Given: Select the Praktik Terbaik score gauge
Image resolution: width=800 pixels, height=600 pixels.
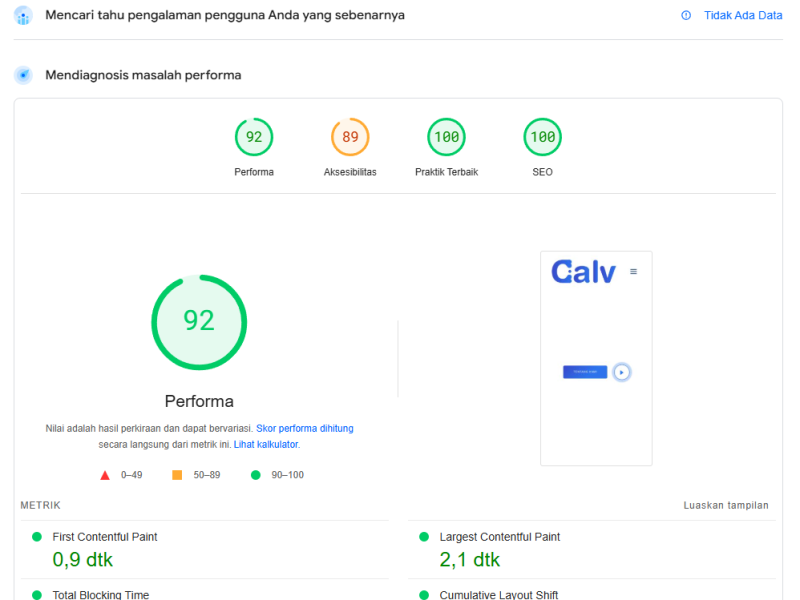Looking at the screenshot, I should (446, 137).
